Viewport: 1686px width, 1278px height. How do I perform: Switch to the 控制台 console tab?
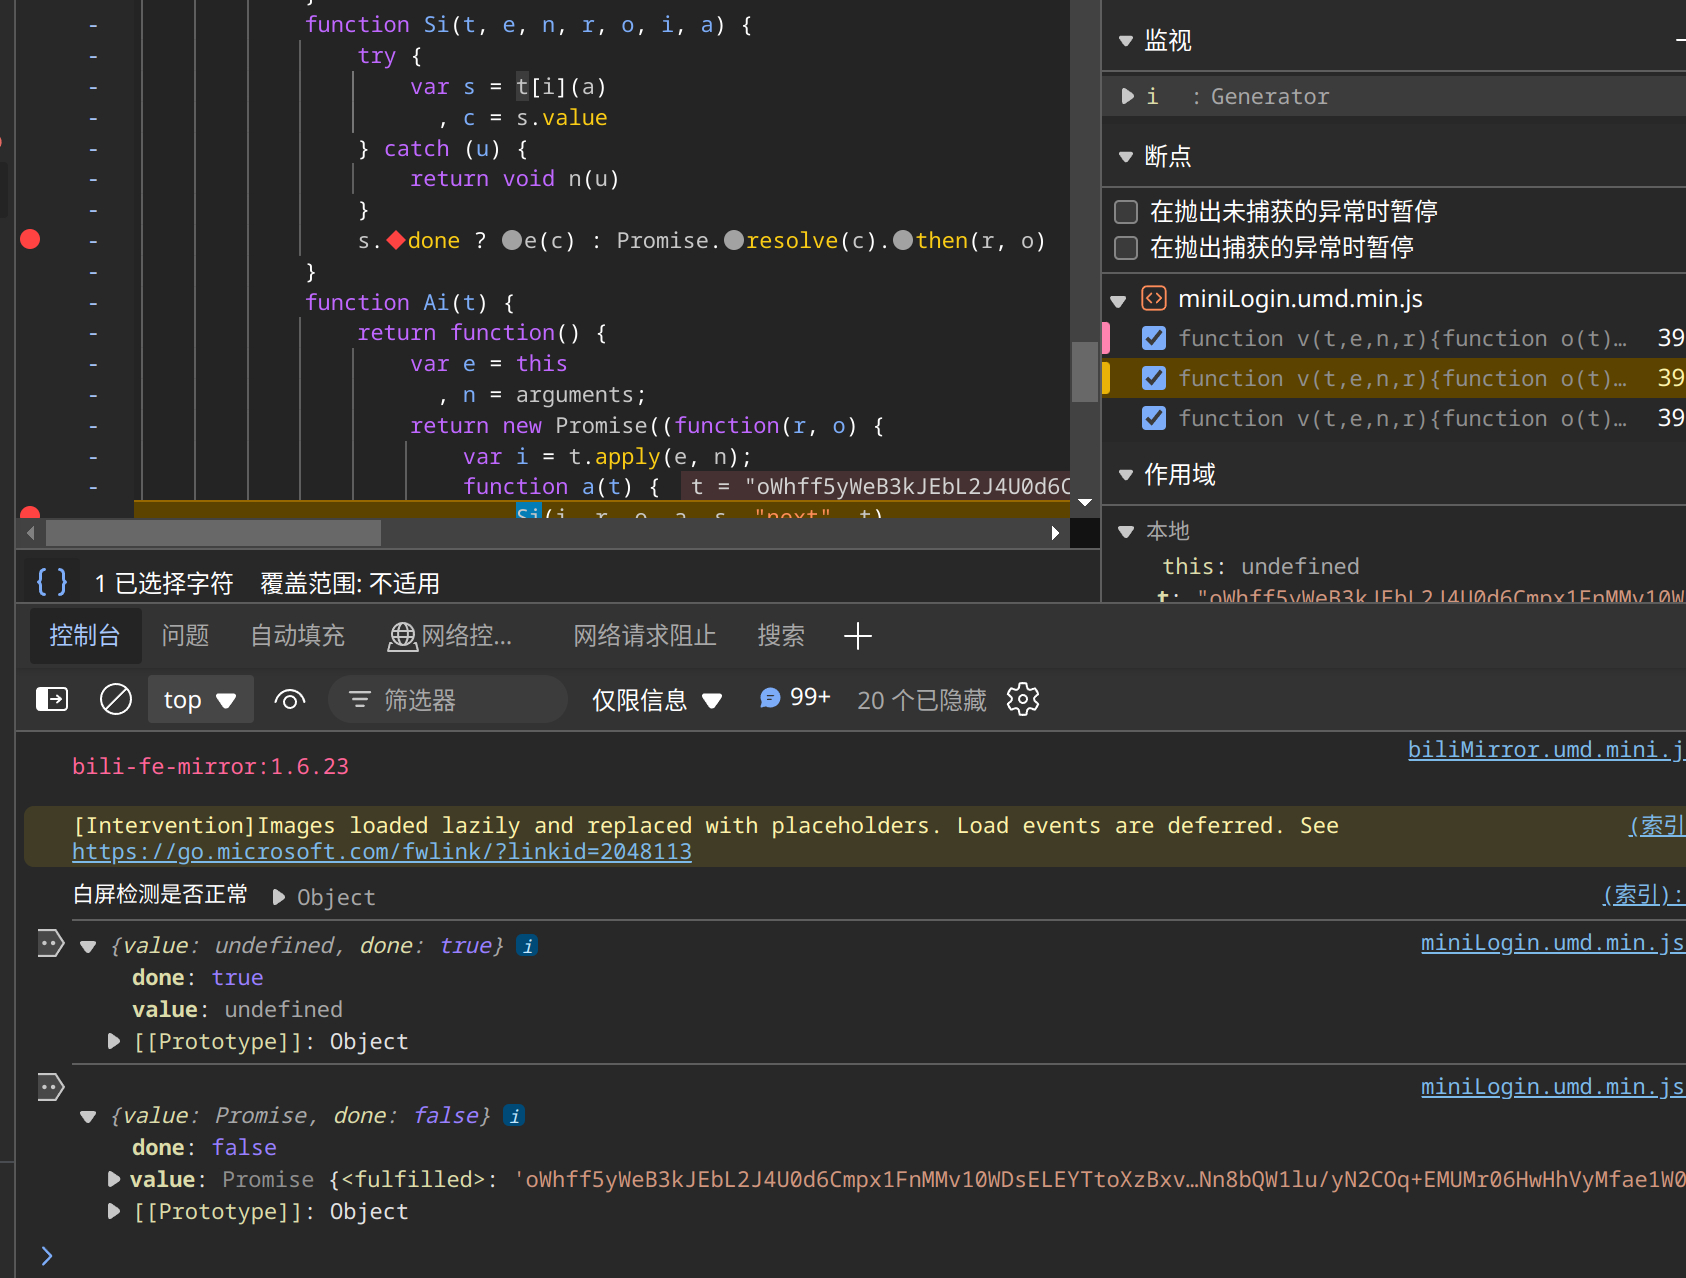coord(85,636)
